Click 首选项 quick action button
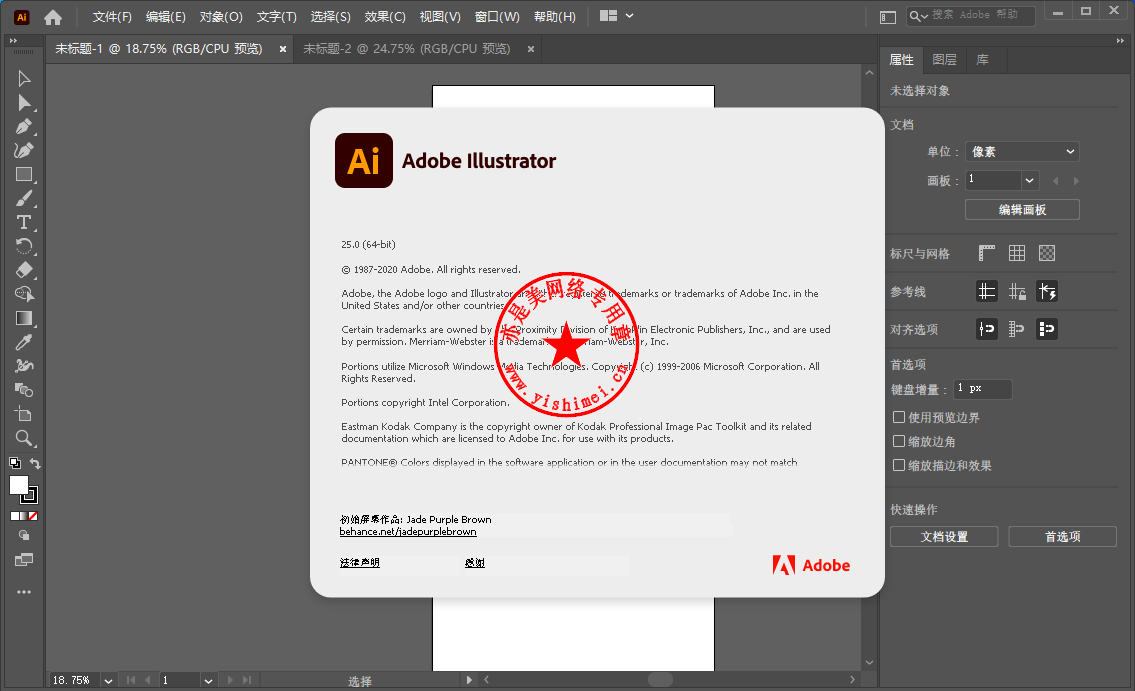 pyautogui.click(x=1063, y=536)
